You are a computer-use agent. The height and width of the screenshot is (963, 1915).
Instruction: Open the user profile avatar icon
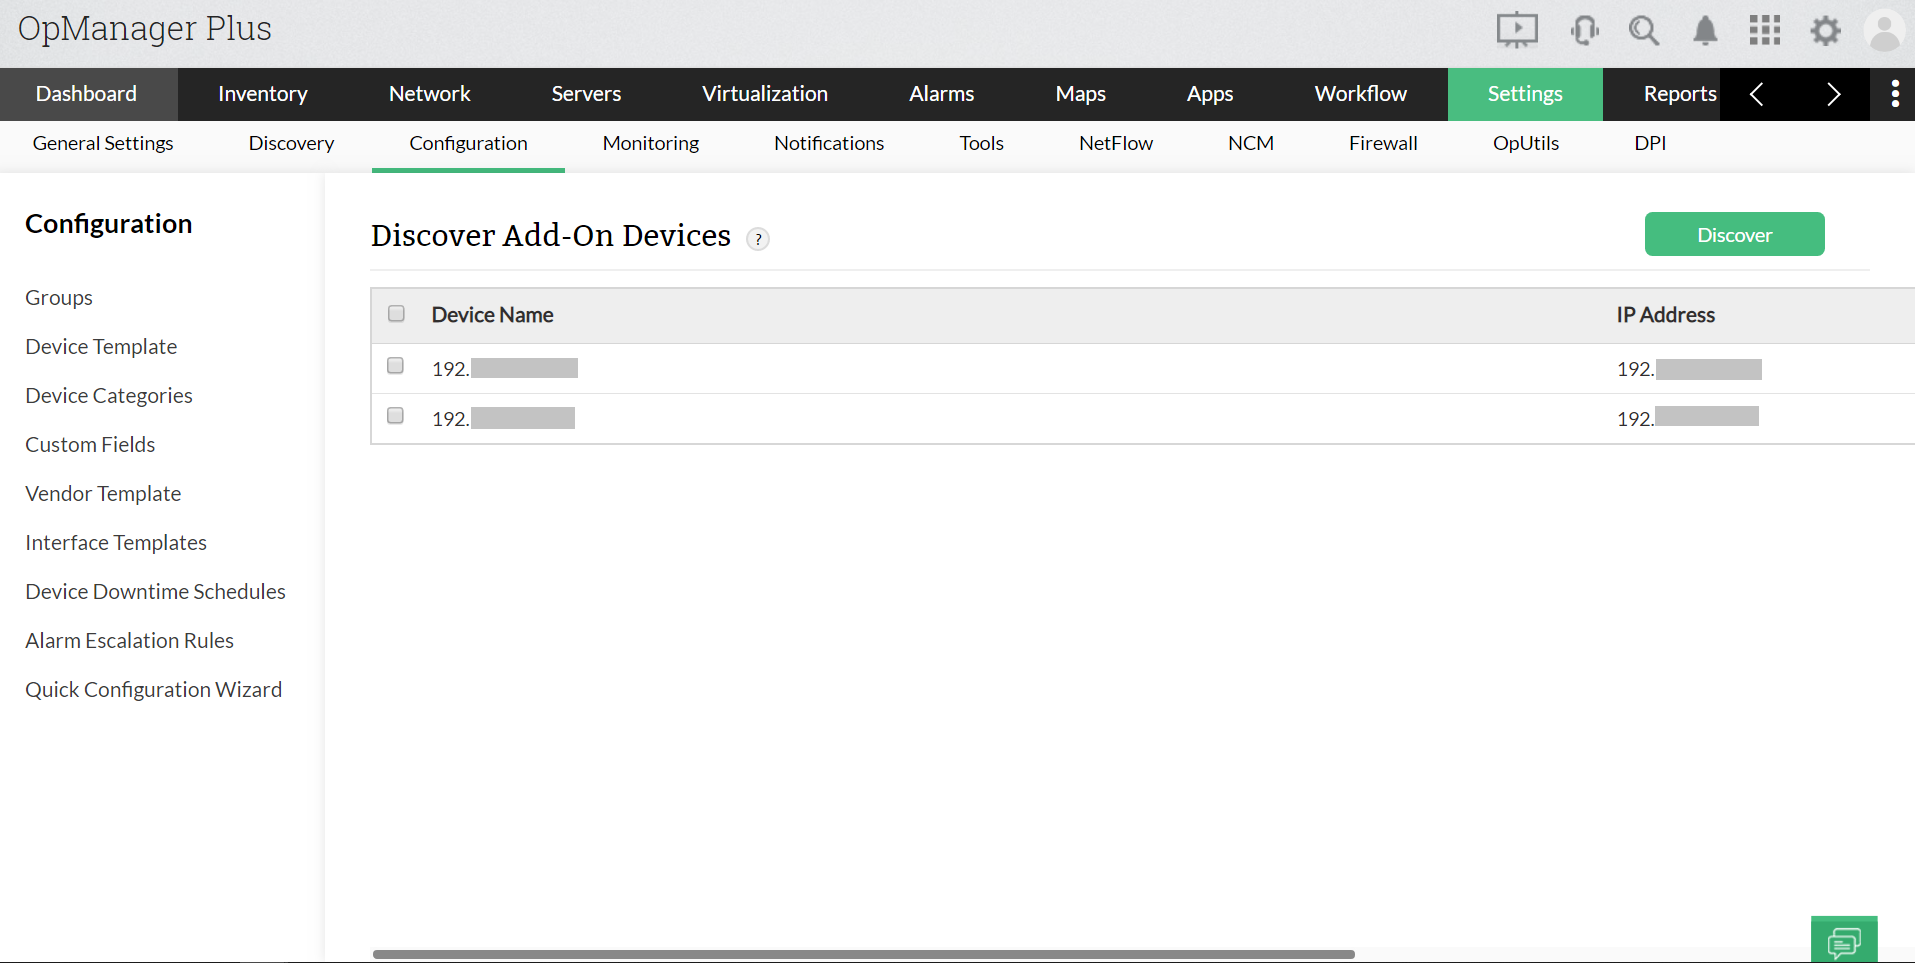tap(1884, 31)
